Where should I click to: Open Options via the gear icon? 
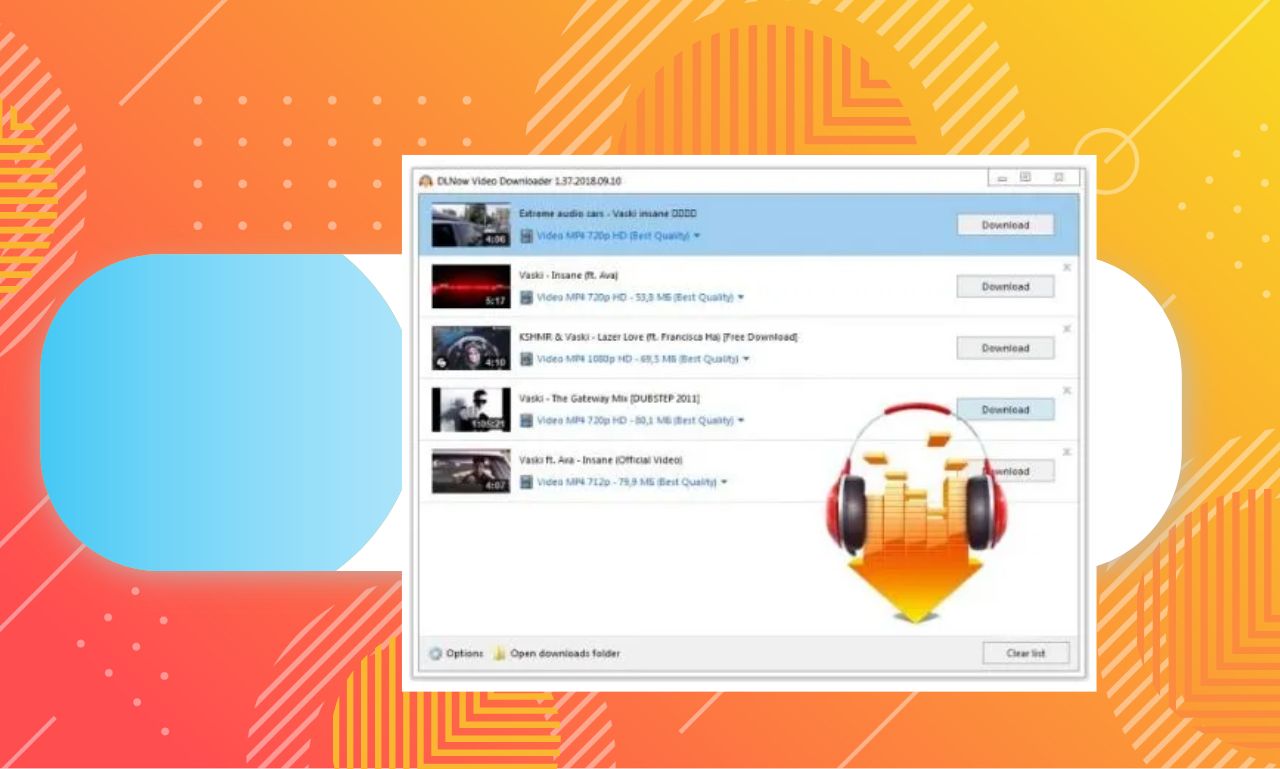coord(436,654)
